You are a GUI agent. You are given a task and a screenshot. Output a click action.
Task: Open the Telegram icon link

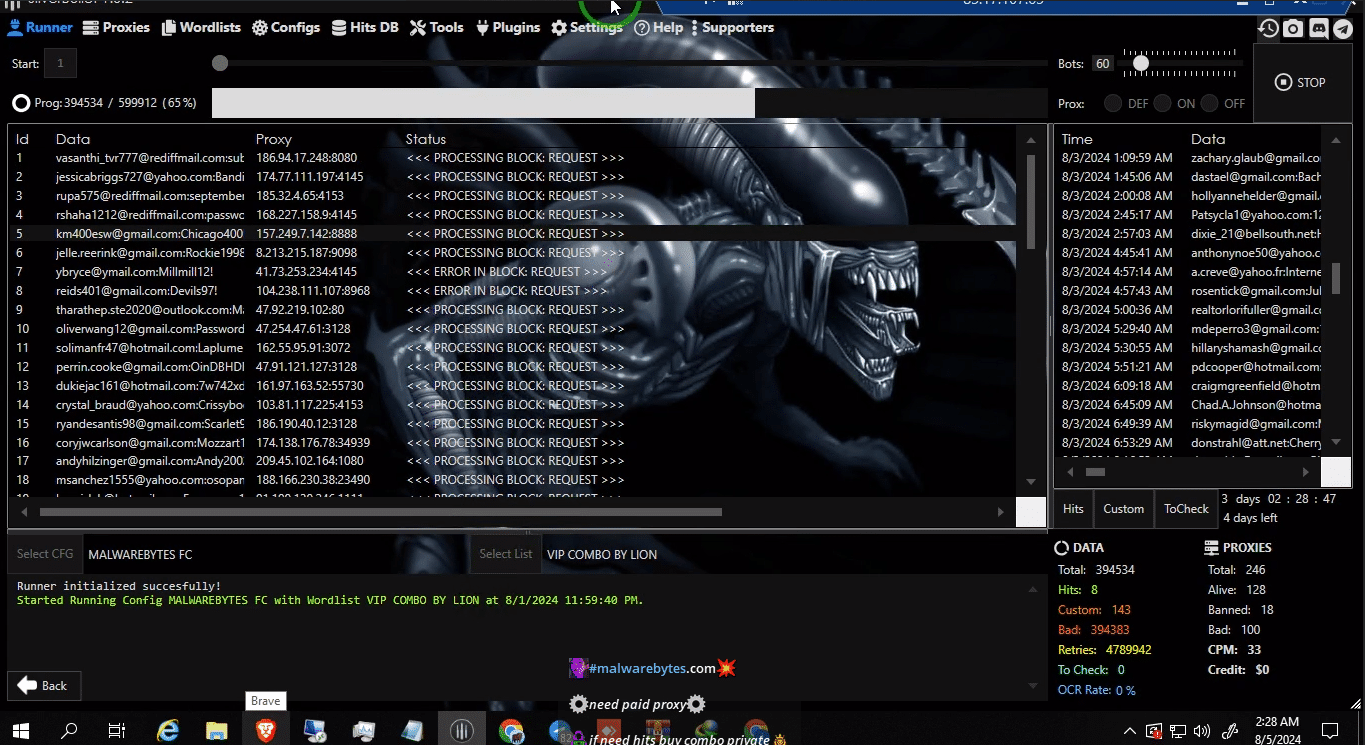pyautogui.click(x=1343, y=29)
